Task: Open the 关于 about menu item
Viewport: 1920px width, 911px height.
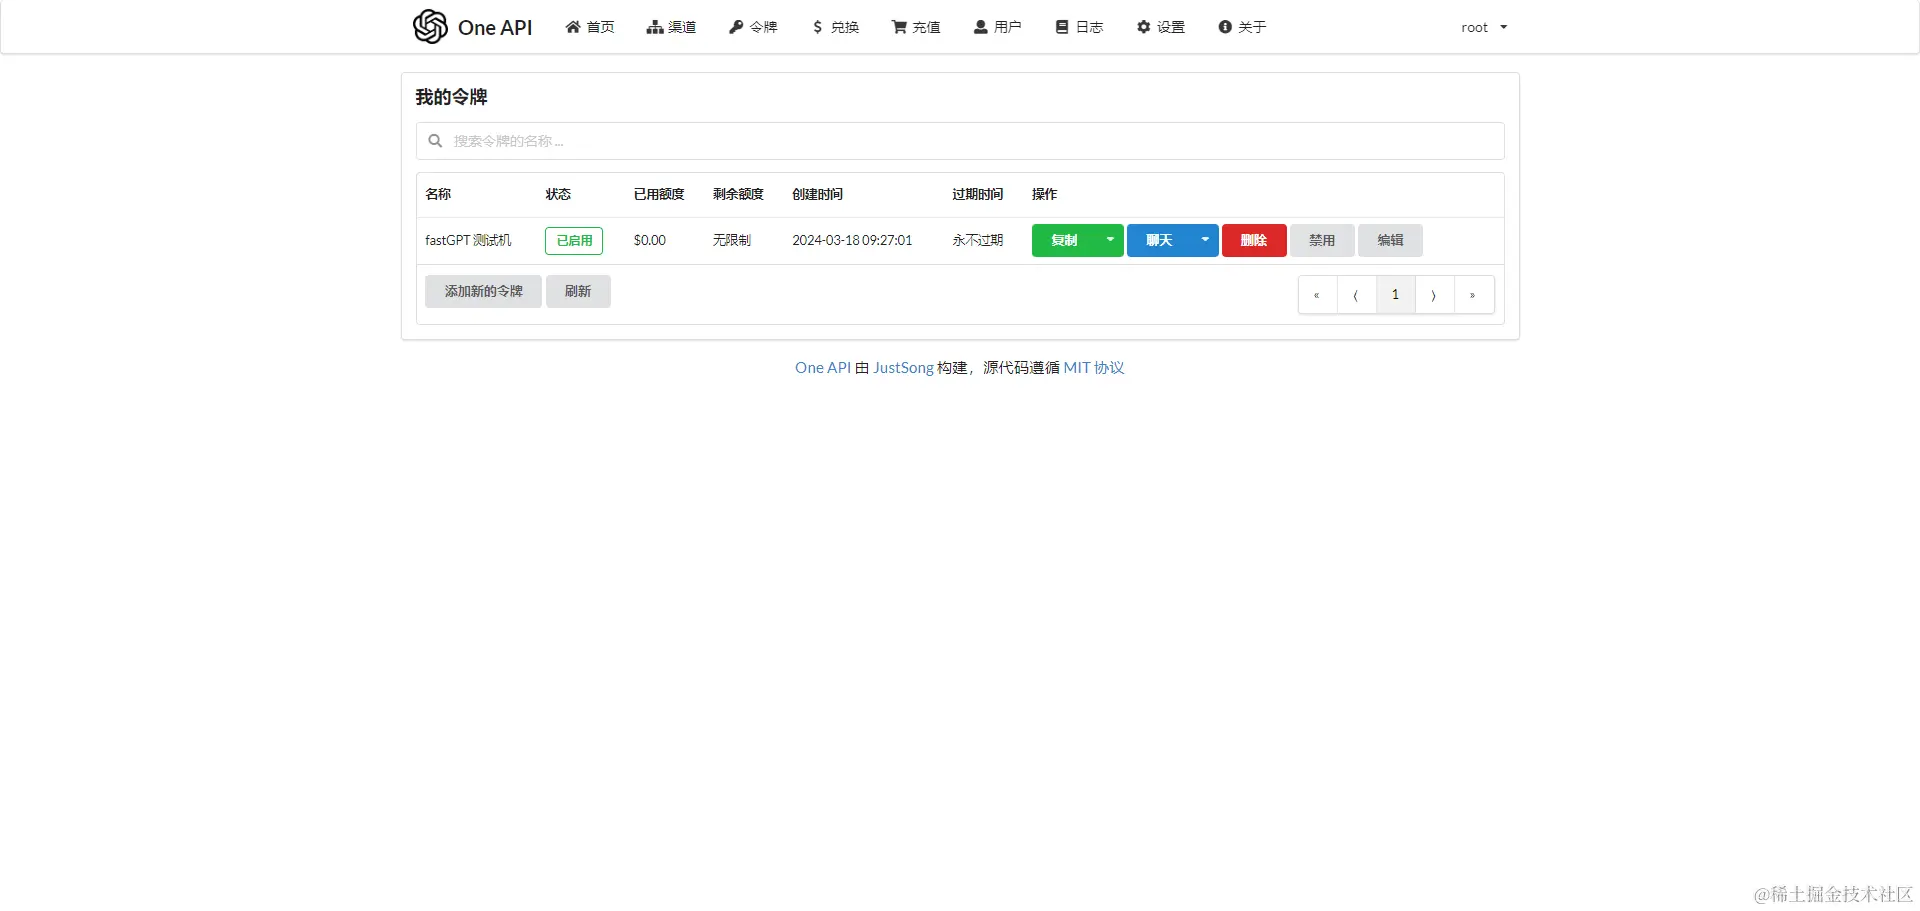Action: 1243,27
